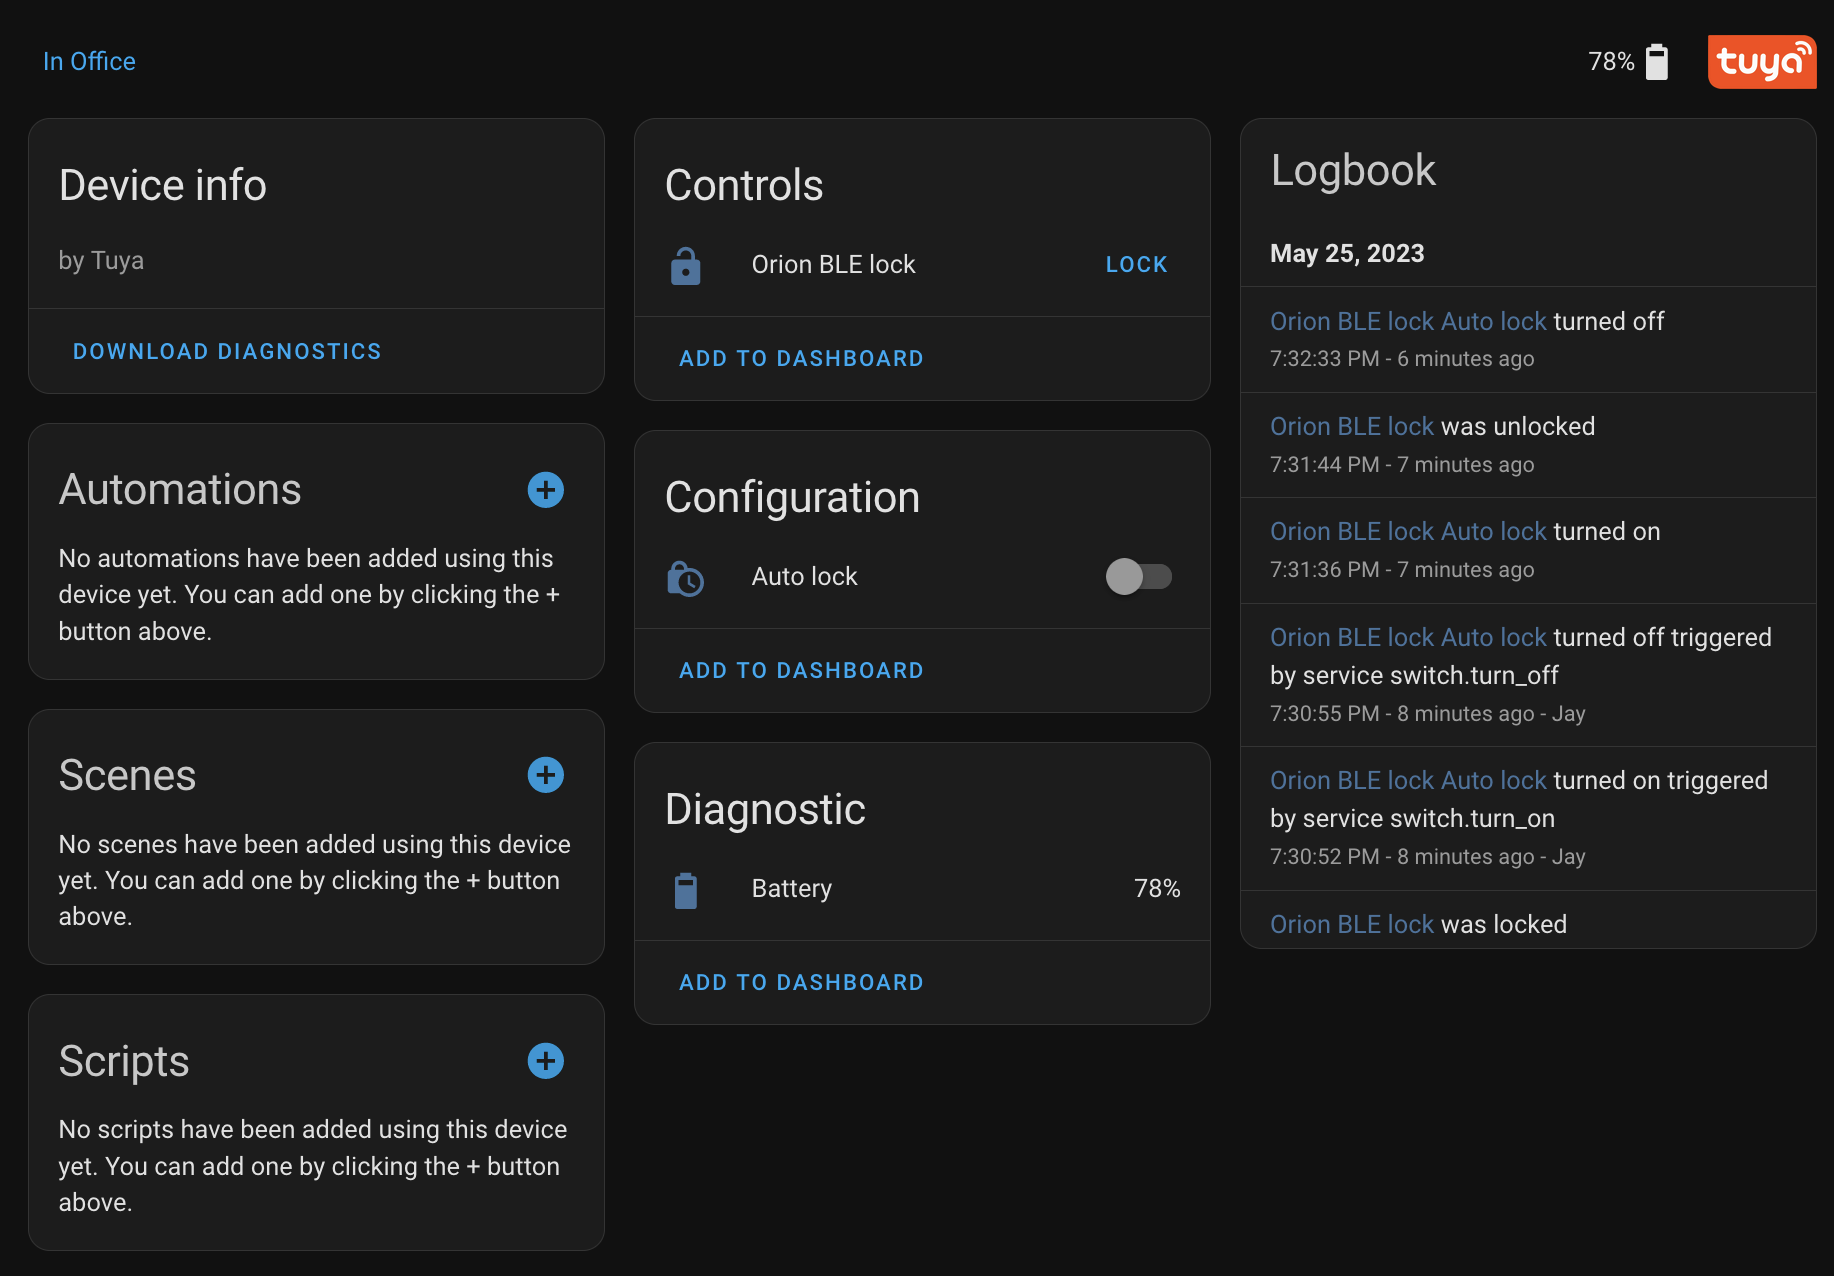Enable the Auto lock toggle switch
Screen dimensions: 1834x1276
1140,576
